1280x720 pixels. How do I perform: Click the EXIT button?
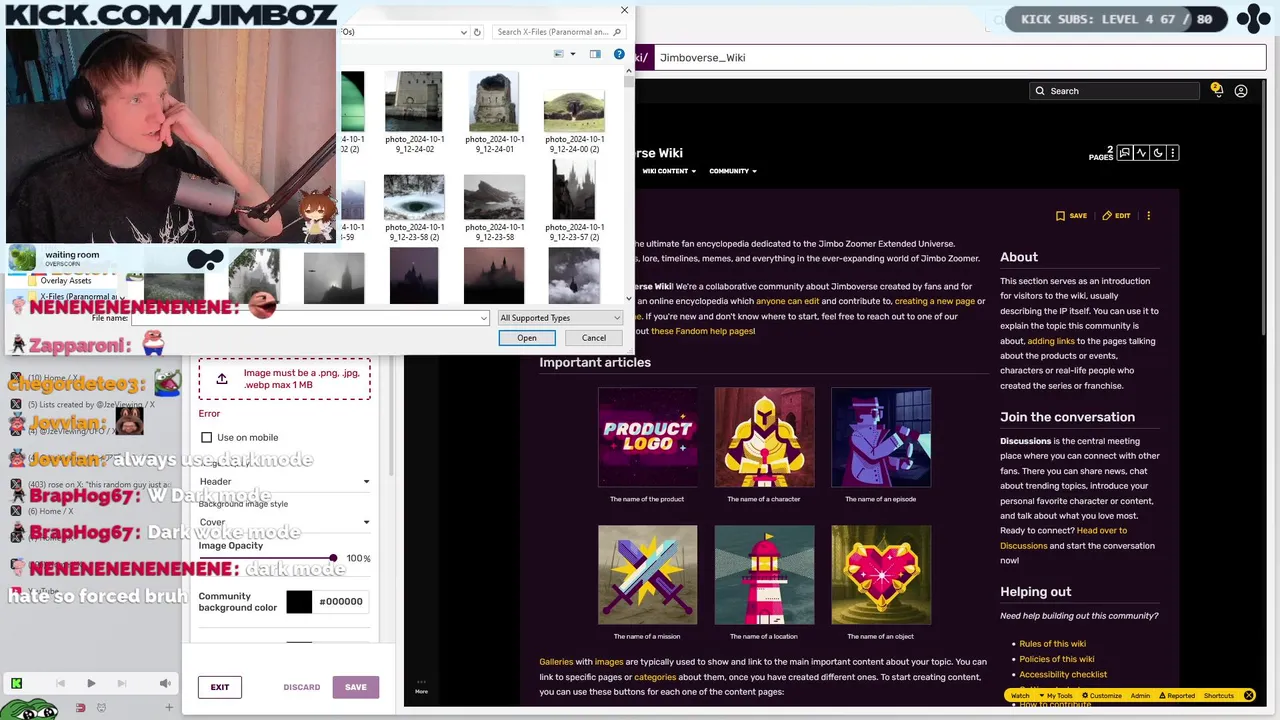220,687
